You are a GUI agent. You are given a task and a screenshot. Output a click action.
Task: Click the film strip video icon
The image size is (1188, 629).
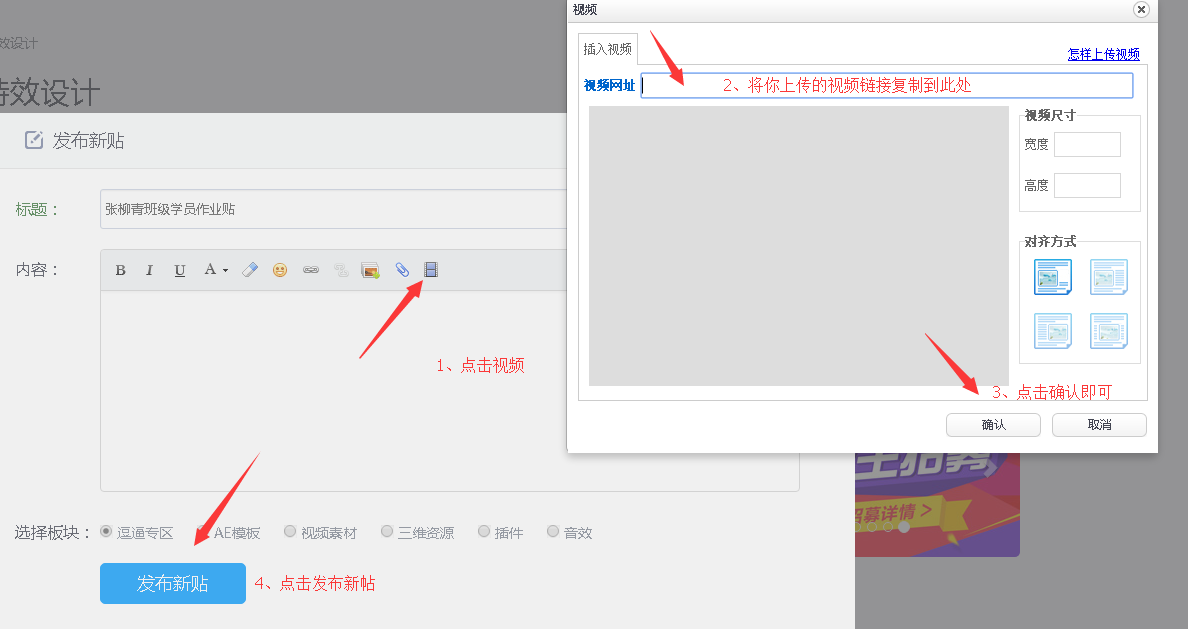(x=431, y=270)
